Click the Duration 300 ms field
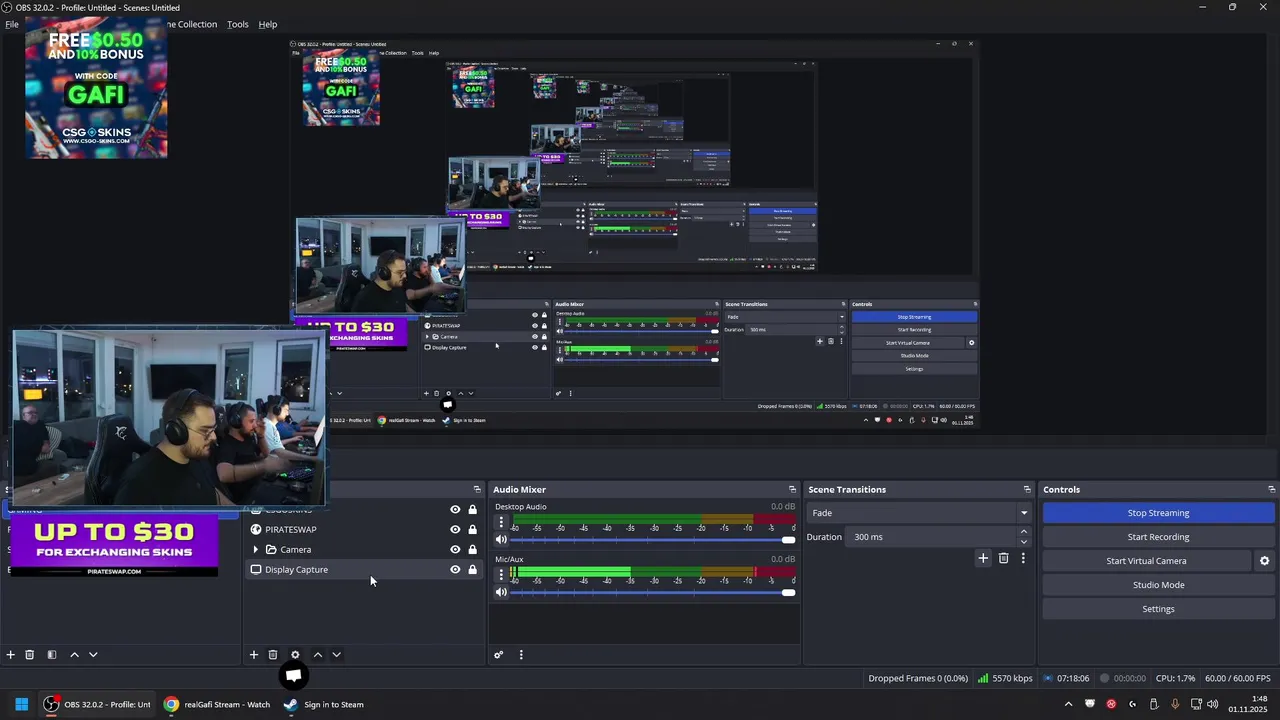This screenshot has height=720, width=1280. tap(932, 537)
